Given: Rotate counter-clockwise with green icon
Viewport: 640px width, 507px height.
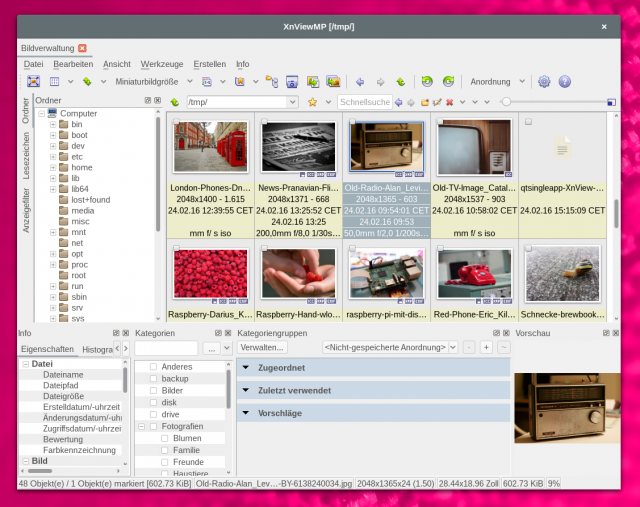Looking at the screenshot, I should 427,82.
